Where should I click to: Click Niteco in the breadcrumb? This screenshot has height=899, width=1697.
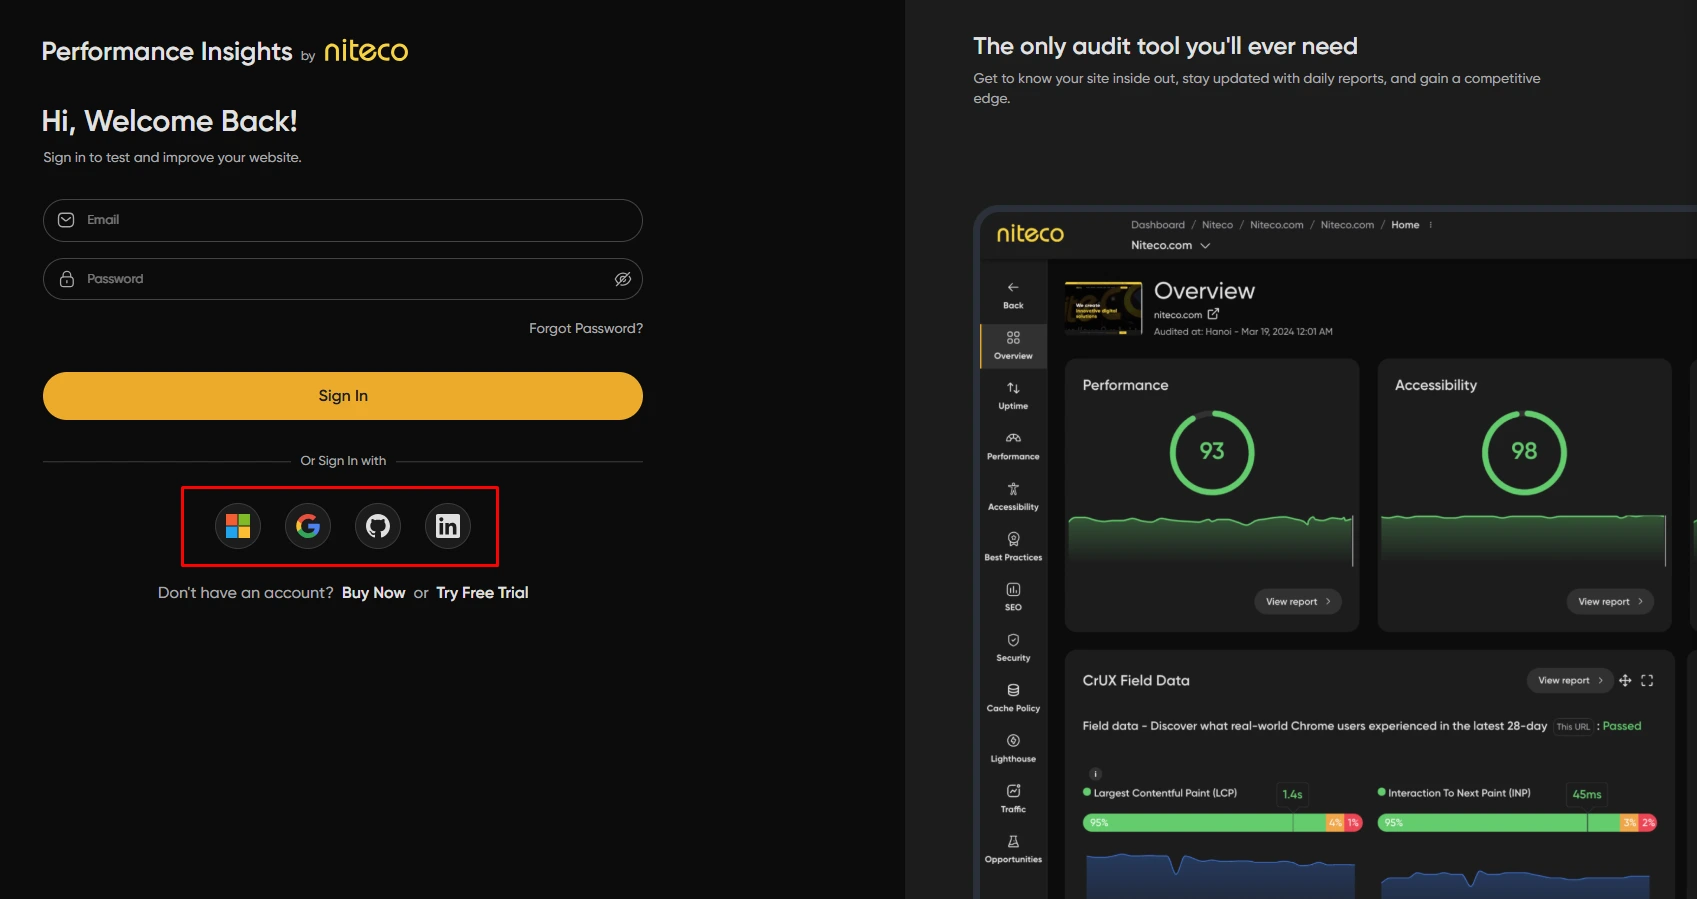click(1217, 225)
